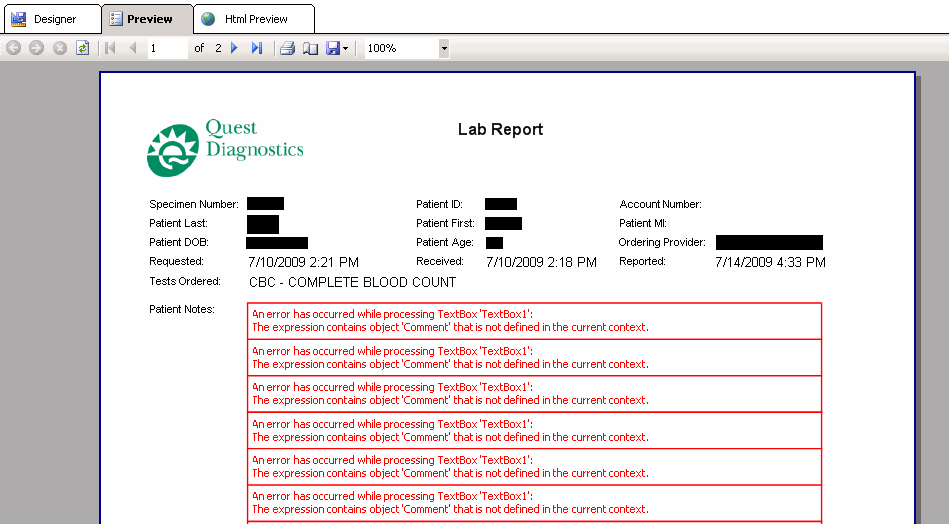Click the Patient MI label

pyautogui.click(x=643, y=223)
